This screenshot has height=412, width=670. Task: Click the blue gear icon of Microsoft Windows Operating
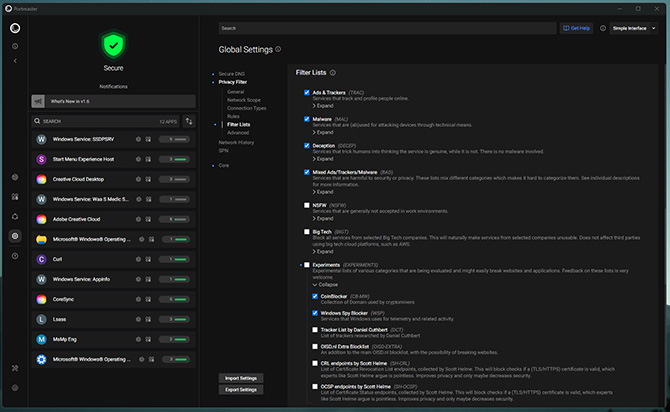[41, 359]
